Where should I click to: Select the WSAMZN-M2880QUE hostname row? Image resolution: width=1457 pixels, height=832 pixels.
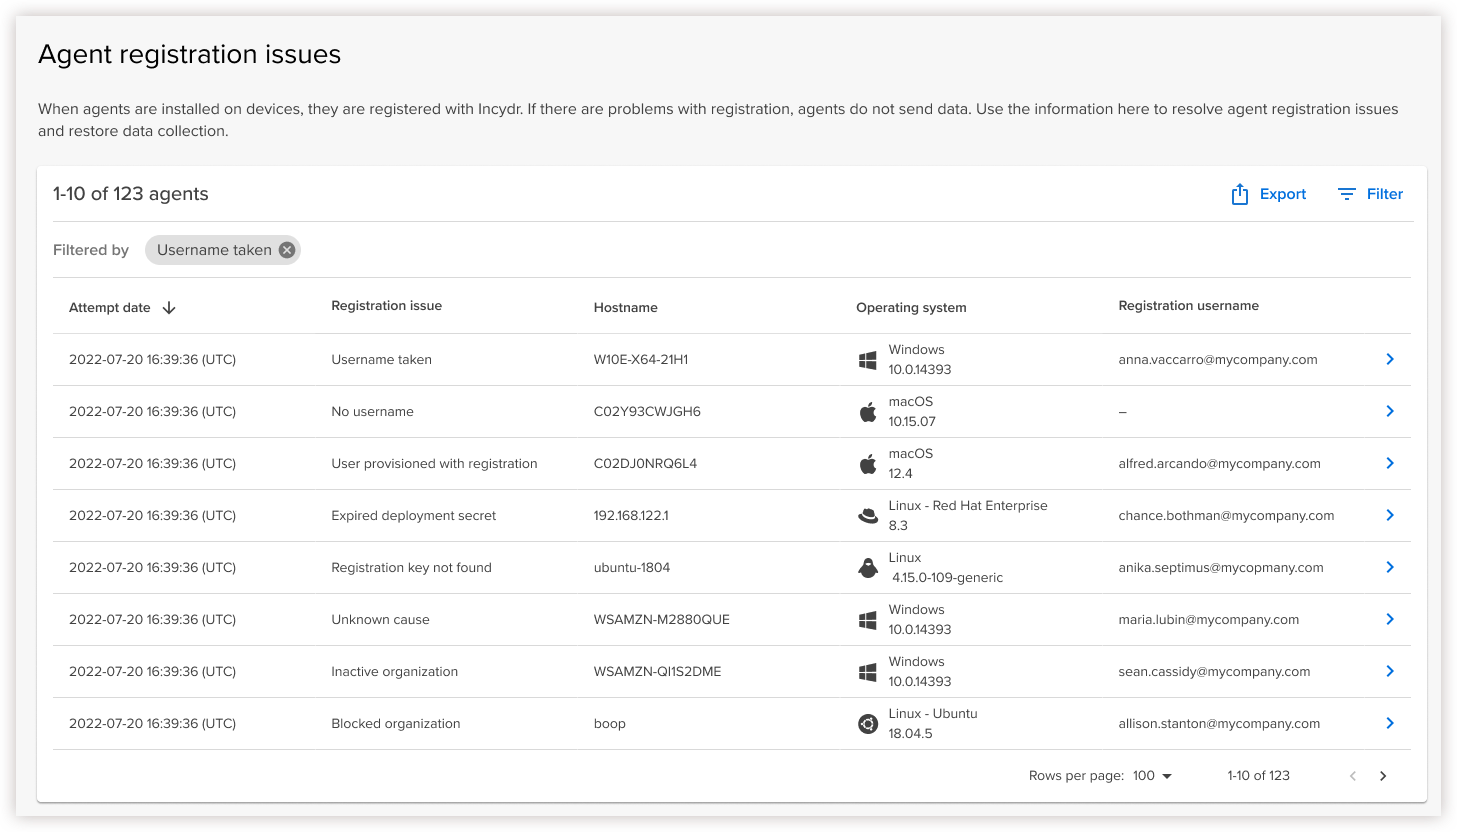[661, 620]
